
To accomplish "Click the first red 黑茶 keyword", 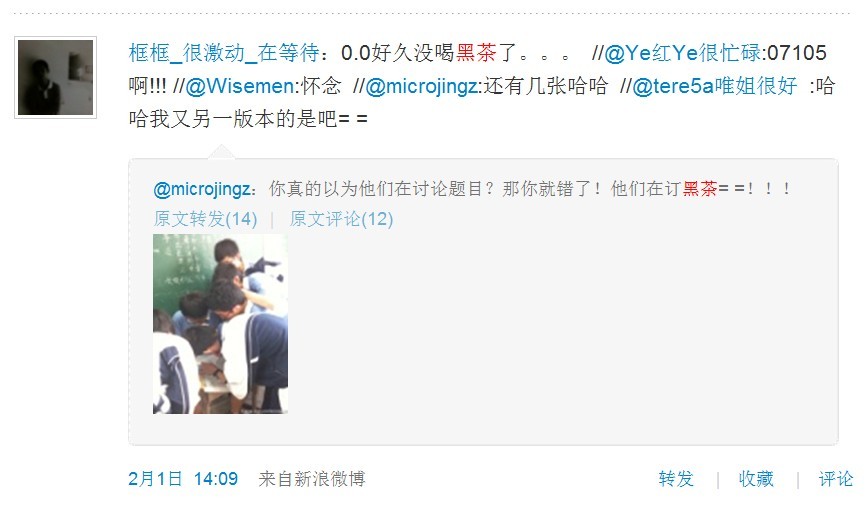I will click(x=476, y=53).
